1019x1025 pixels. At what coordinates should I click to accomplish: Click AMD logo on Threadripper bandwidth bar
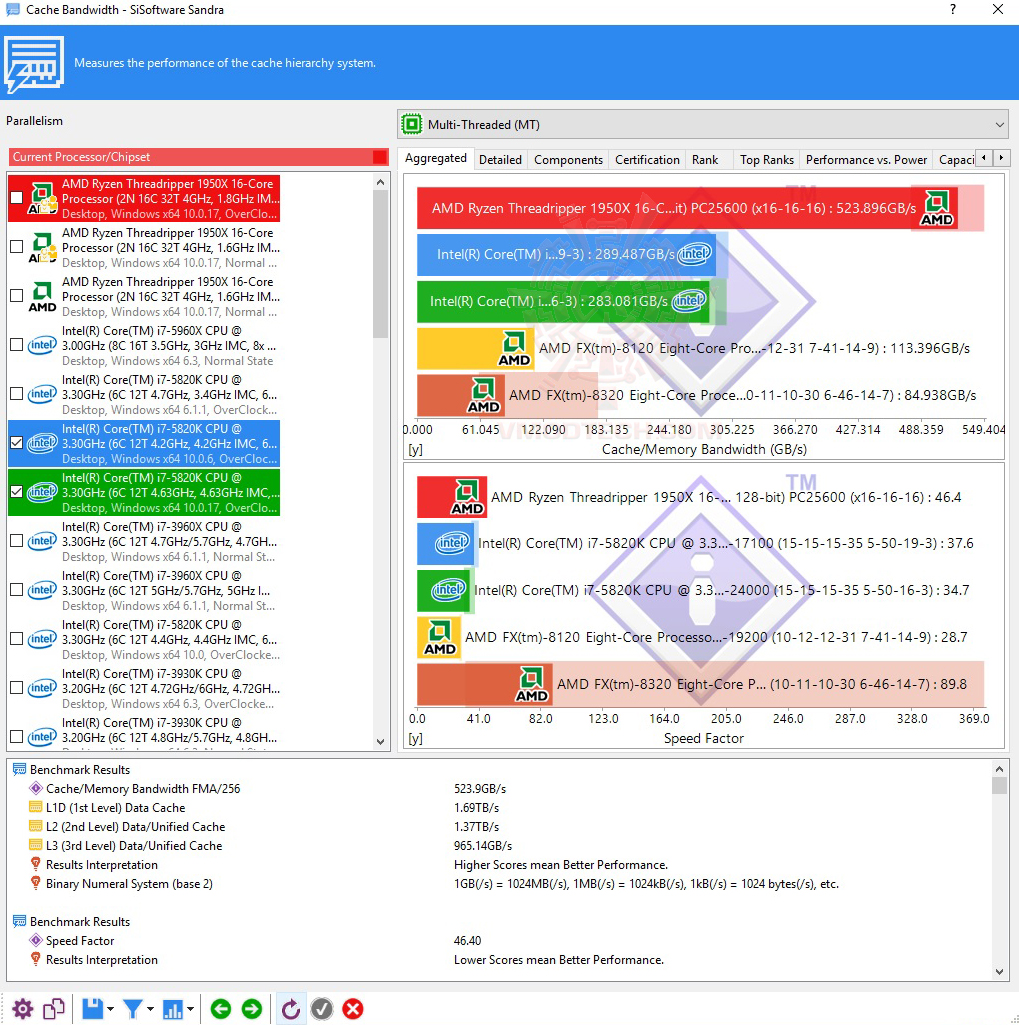pos(937,208)
